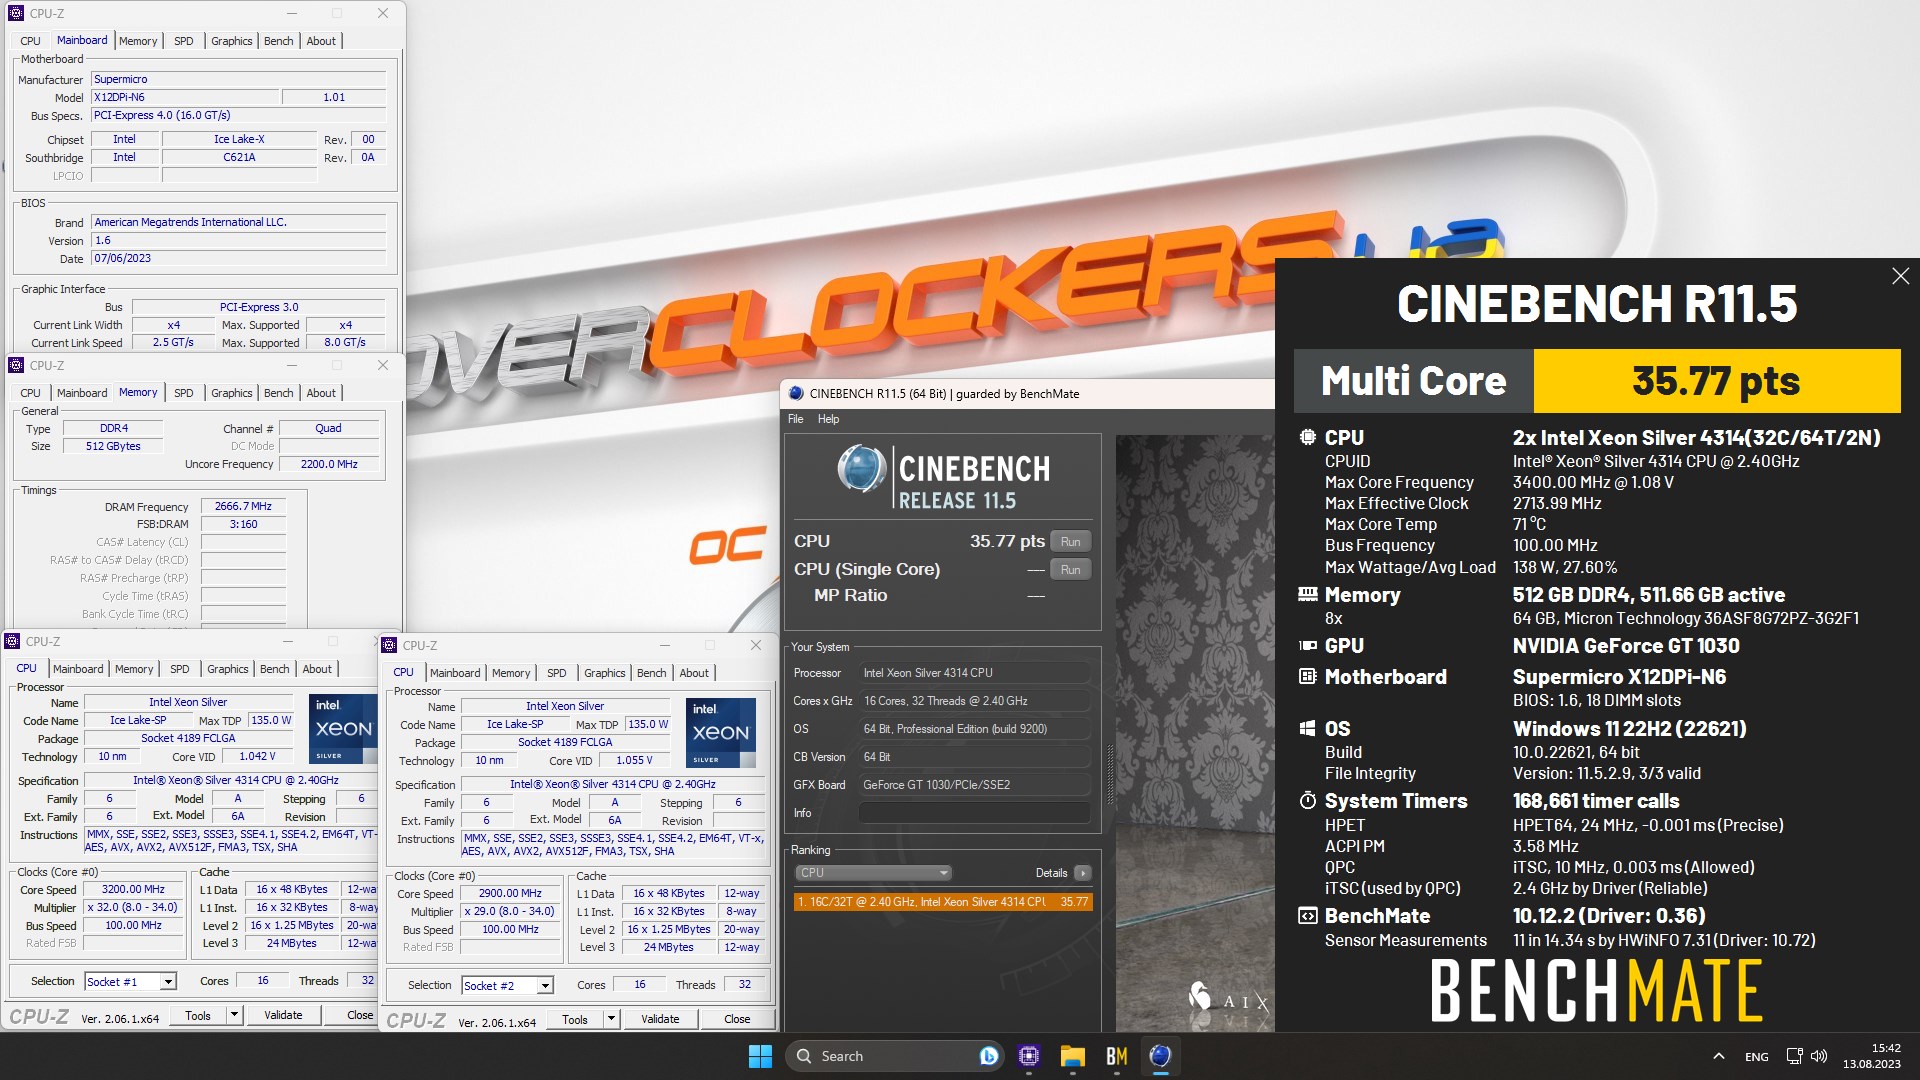Click the Cinebench Info input field
The height and width of the screenshot is (1080, 1920).
[x=974, y=813]
